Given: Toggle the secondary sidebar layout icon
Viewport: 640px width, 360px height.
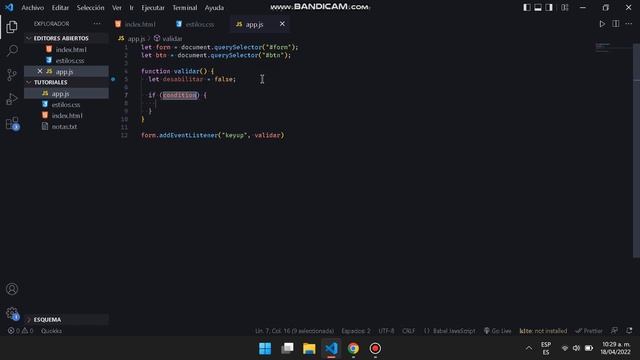Looking at the screenshot, I should click(549, 7).
